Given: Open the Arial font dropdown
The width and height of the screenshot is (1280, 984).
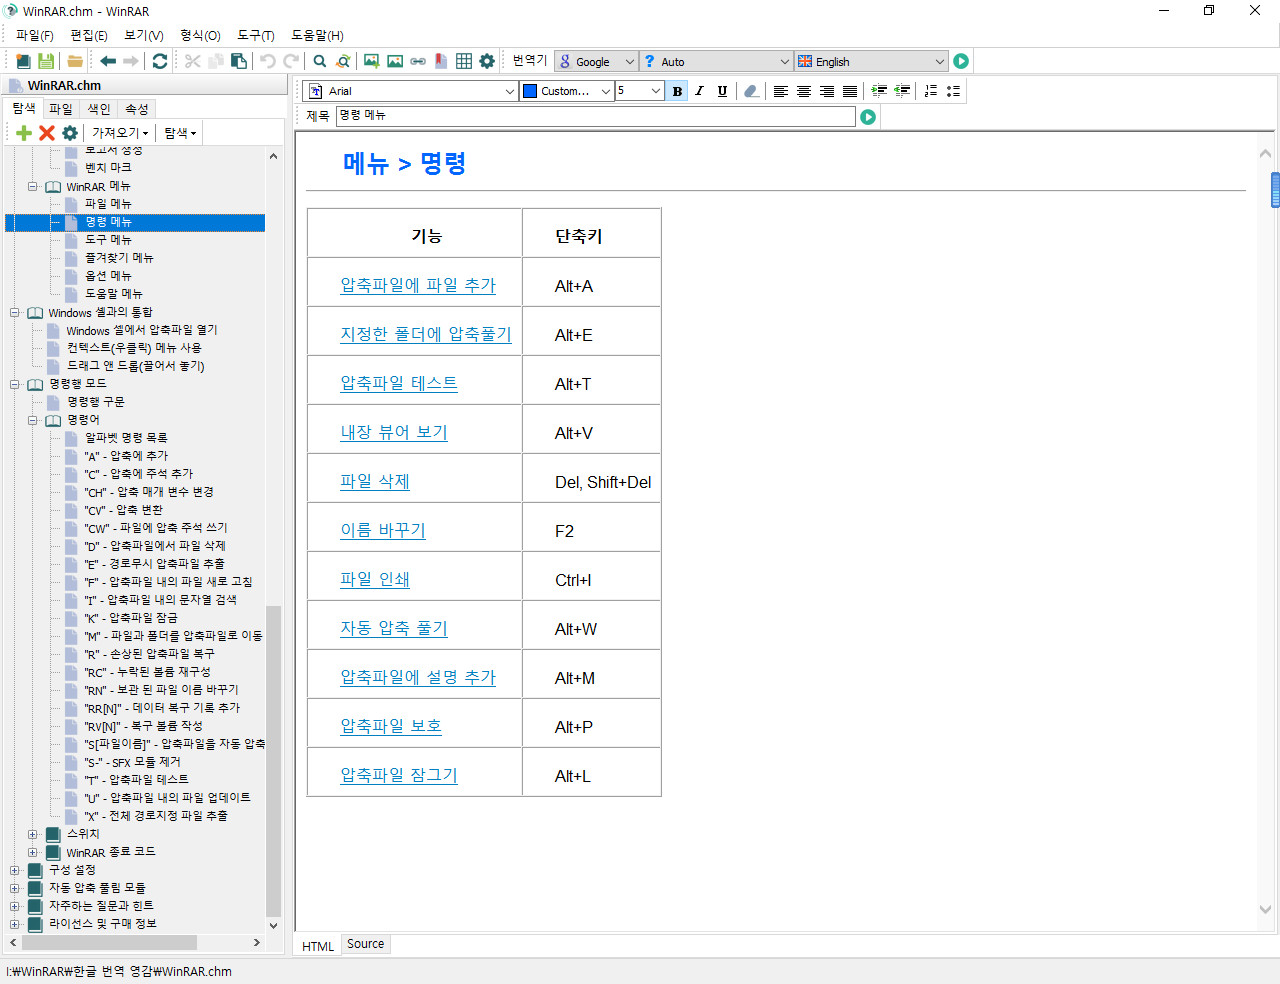Looking at the screenshot, I should click(x=410, y=91).
